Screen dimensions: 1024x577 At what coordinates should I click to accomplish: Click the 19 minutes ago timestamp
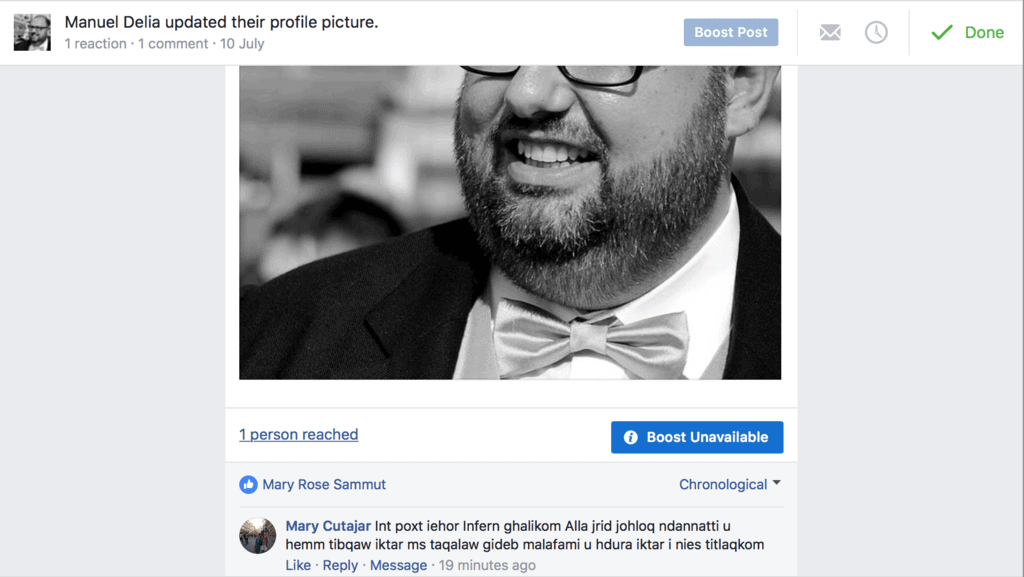(x=487, y=565)
